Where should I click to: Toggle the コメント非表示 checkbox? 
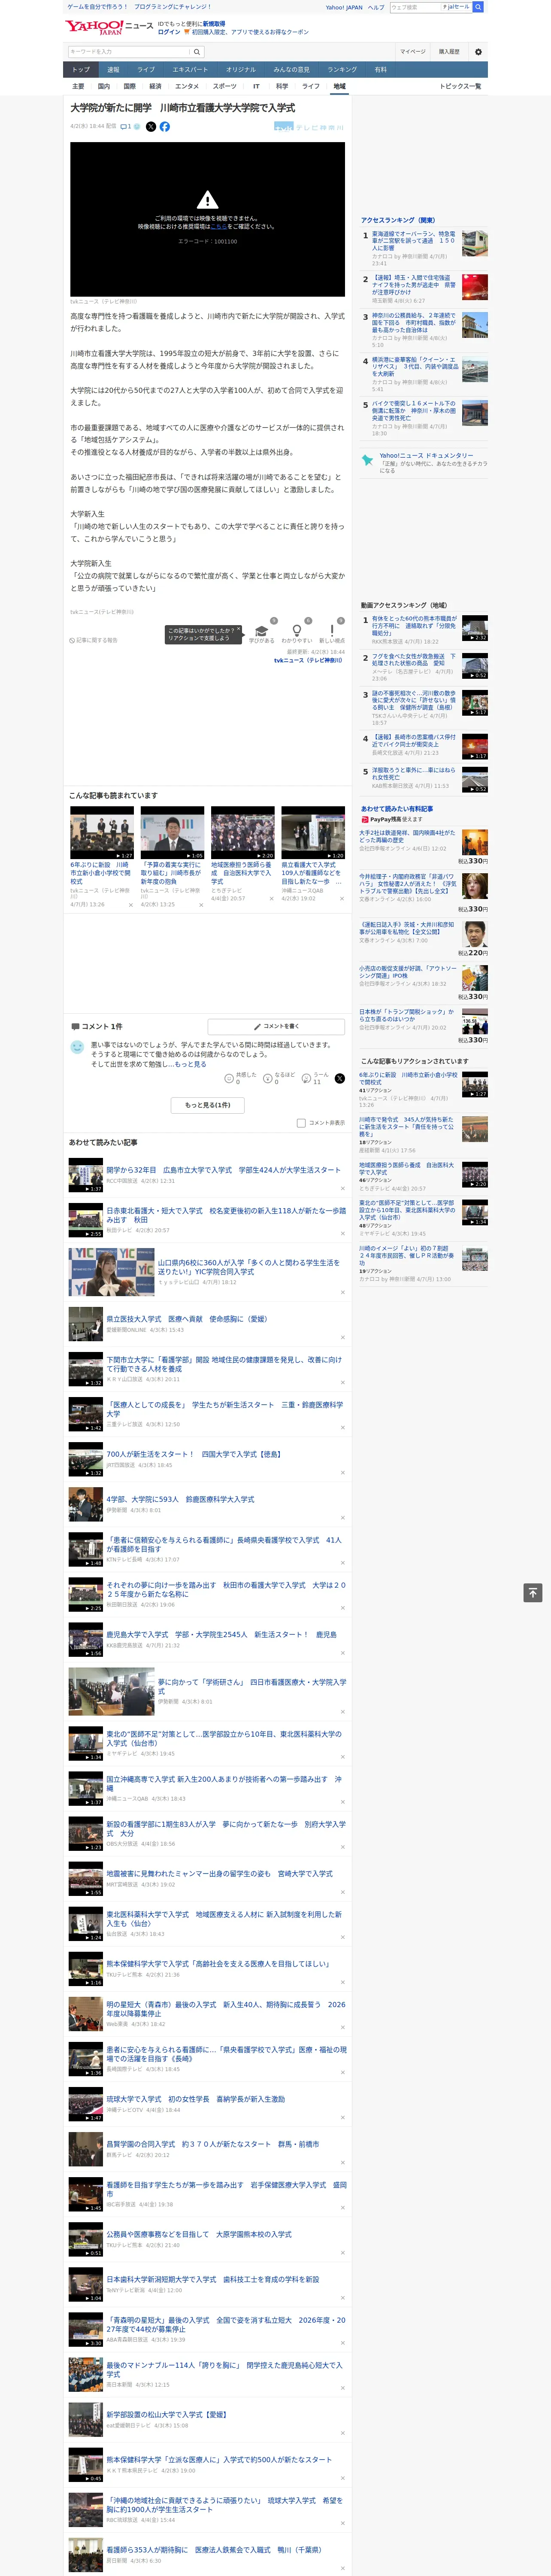click(x=301, y=1123)
